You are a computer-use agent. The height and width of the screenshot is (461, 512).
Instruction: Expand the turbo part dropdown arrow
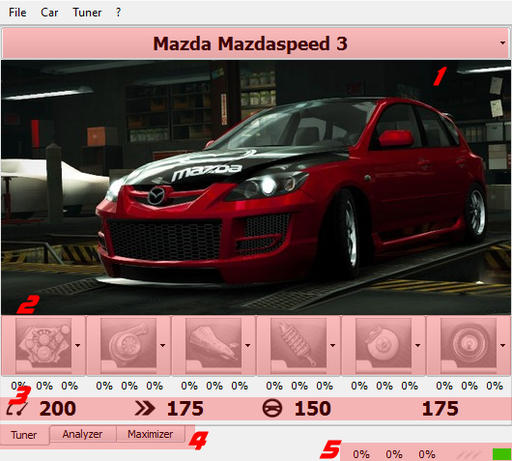pos(163,345)
